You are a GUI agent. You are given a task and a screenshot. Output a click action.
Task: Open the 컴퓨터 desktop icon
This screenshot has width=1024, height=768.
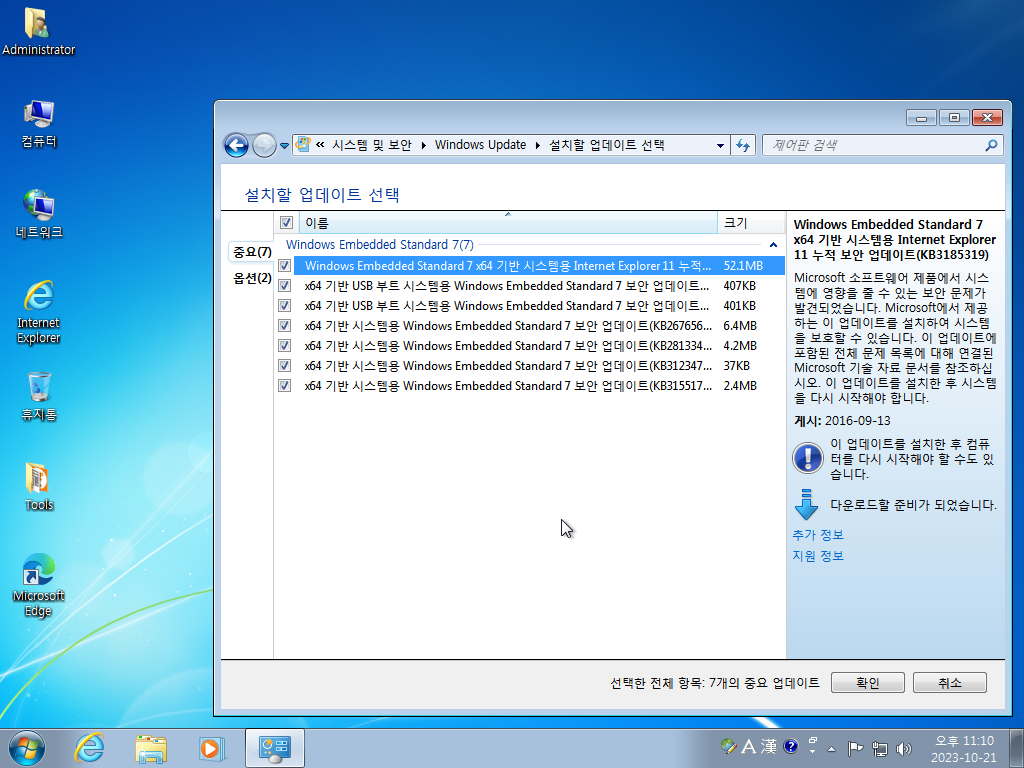pyautogui.click(x=39, y=123)
